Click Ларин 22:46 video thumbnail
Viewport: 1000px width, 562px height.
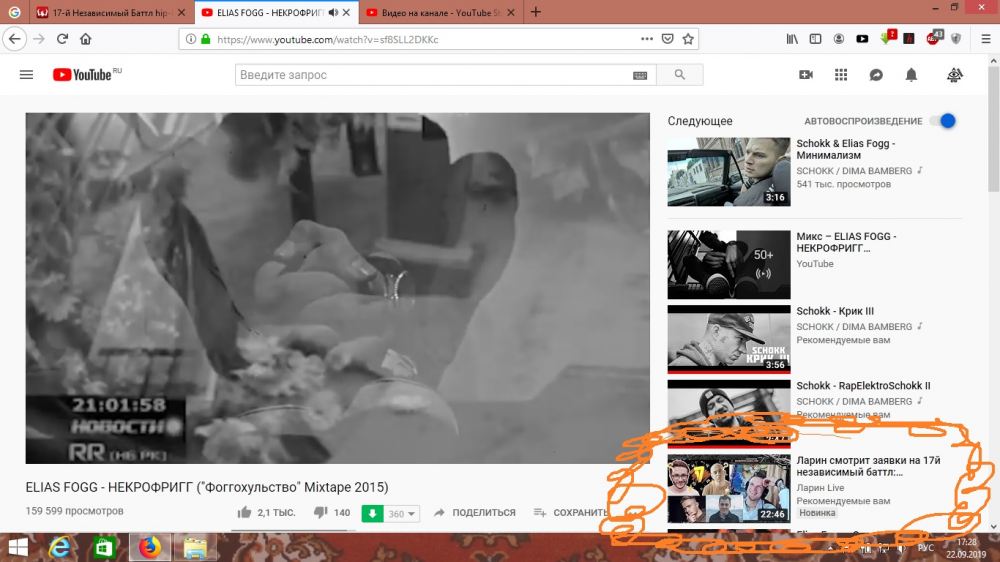point(728,489)
